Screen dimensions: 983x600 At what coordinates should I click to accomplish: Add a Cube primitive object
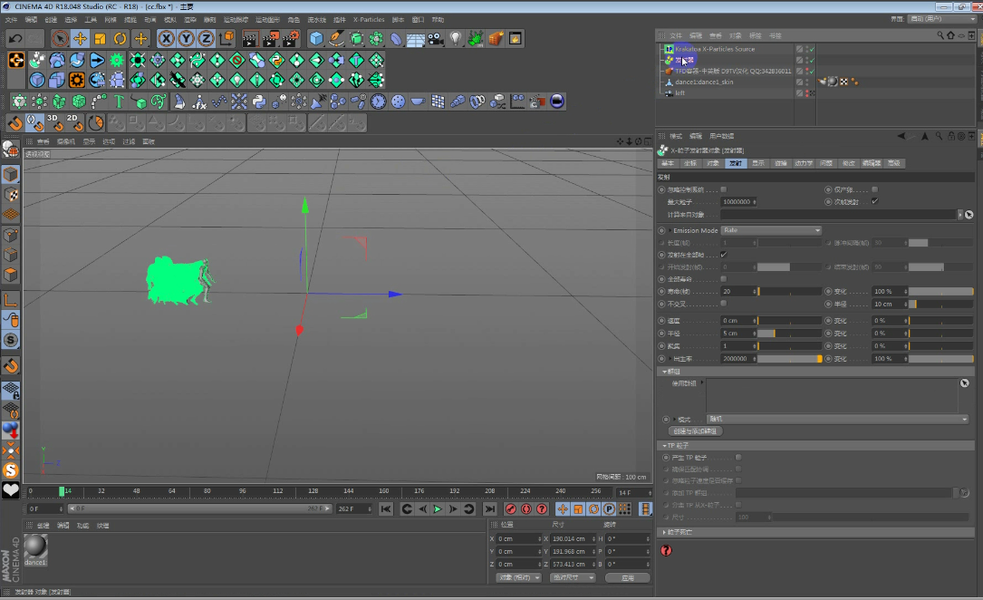(317, 39)
